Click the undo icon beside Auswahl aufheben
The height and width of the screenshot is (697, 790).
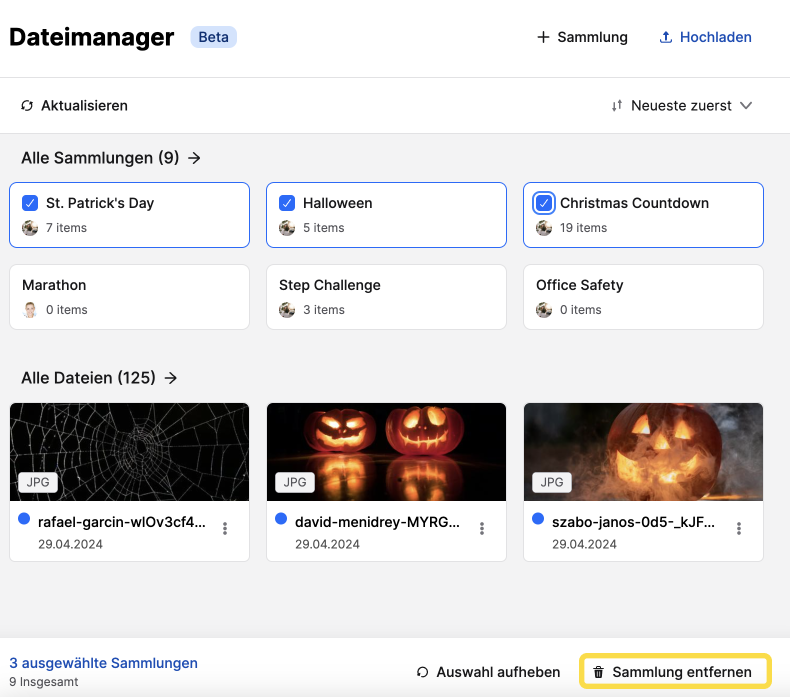click(423, 672)
